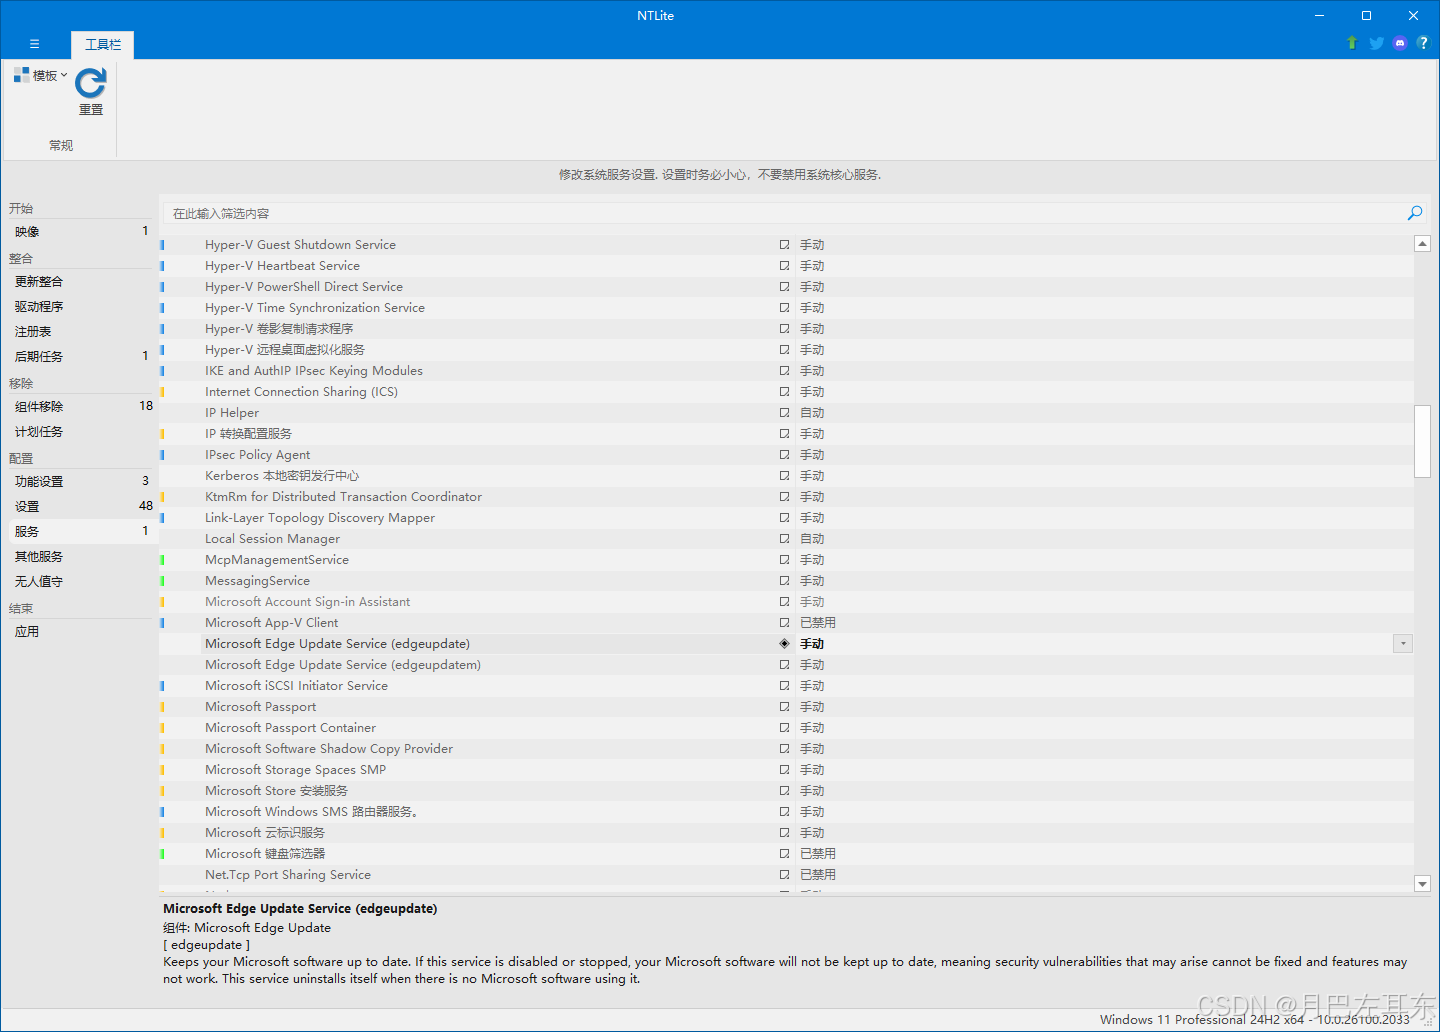This screenshot has height=1032, width=1440.
Task: Open the hamburger menu icon
Action: [x=34, y=44]
